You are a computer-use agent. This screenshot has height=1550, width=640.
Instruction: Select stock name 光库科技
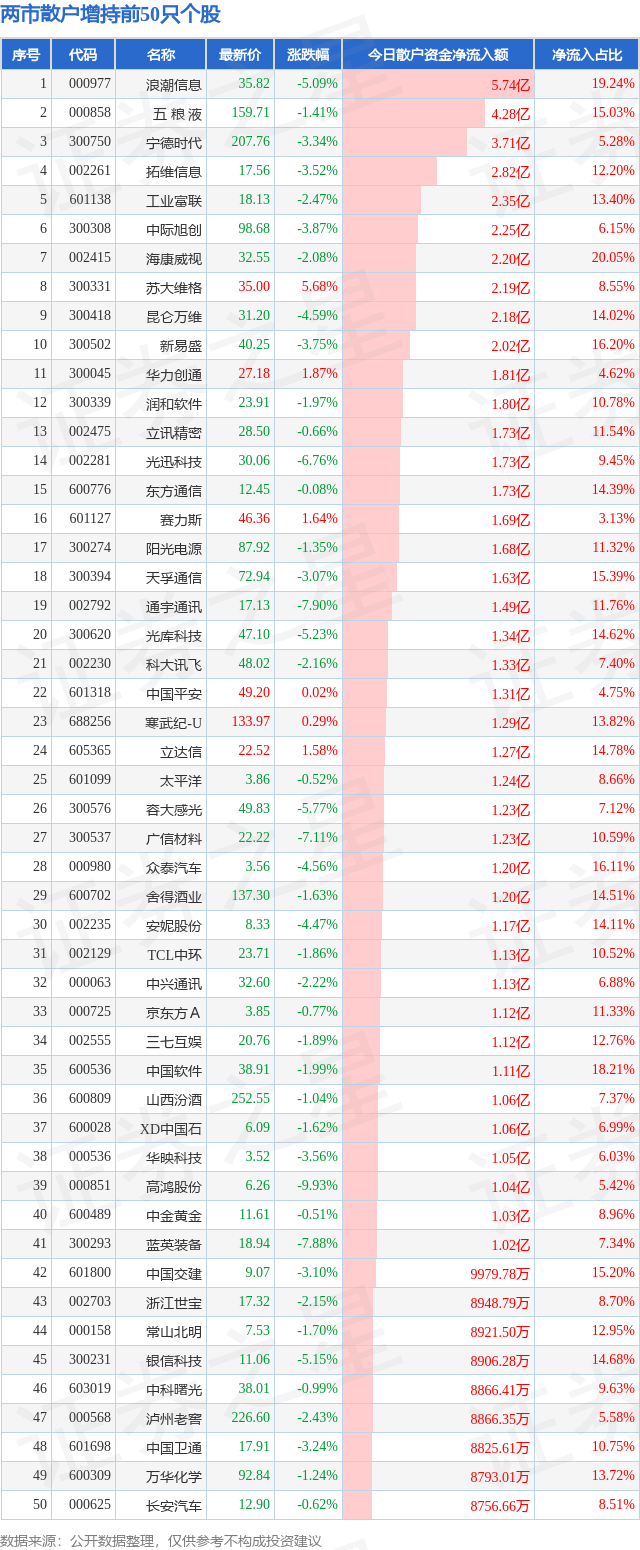[x=175, y=635]
